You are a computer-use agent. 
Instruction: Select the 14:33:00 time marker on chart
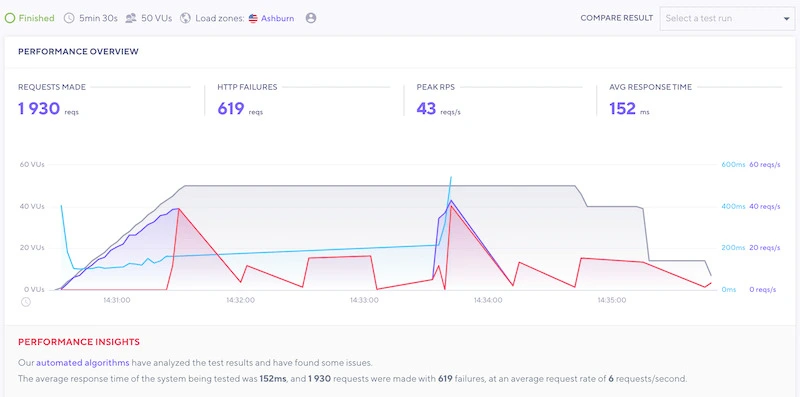tap(364, 300)
